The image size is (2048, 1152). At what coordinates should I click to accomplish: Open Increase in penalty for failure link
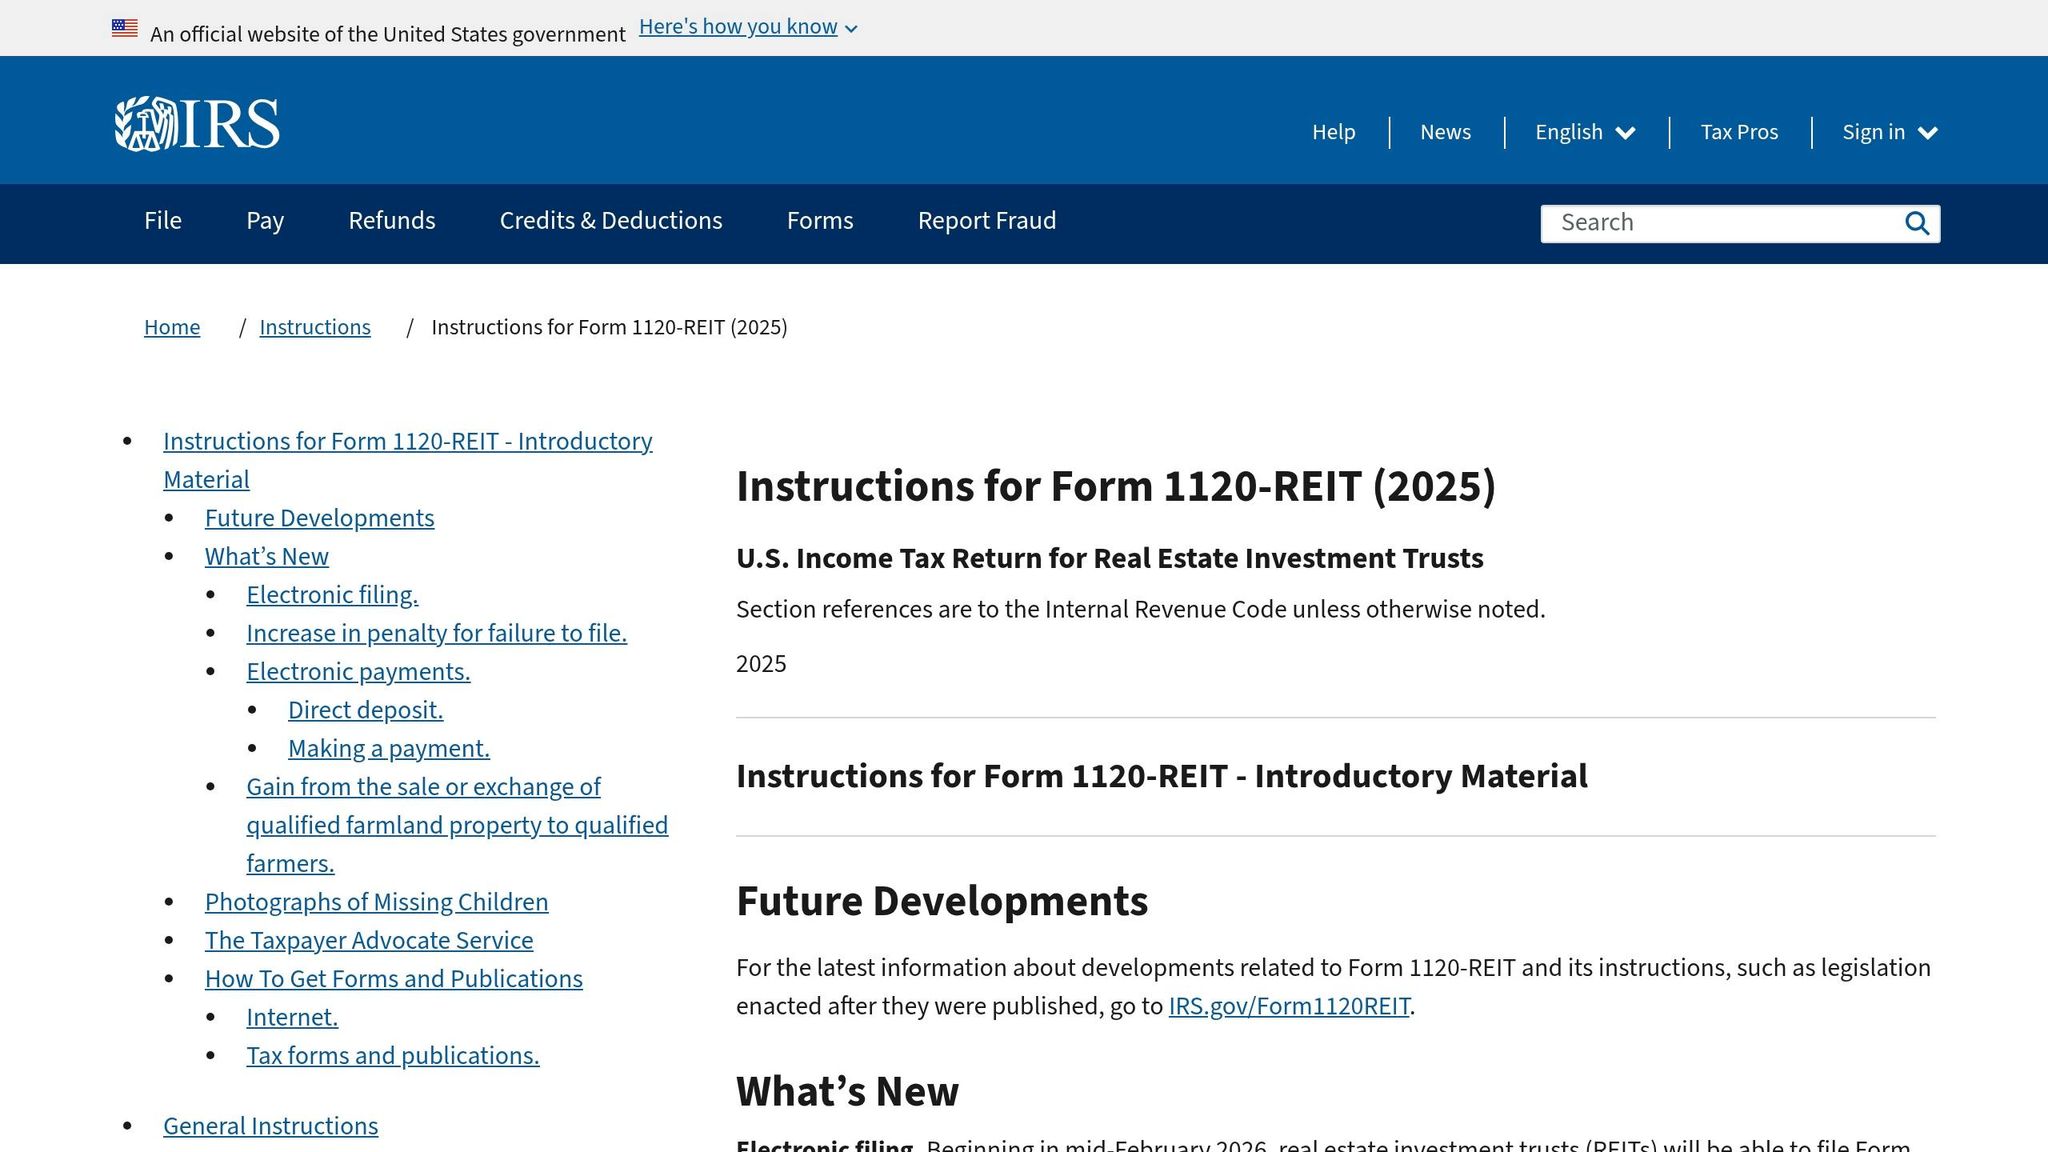click(437, 633)
